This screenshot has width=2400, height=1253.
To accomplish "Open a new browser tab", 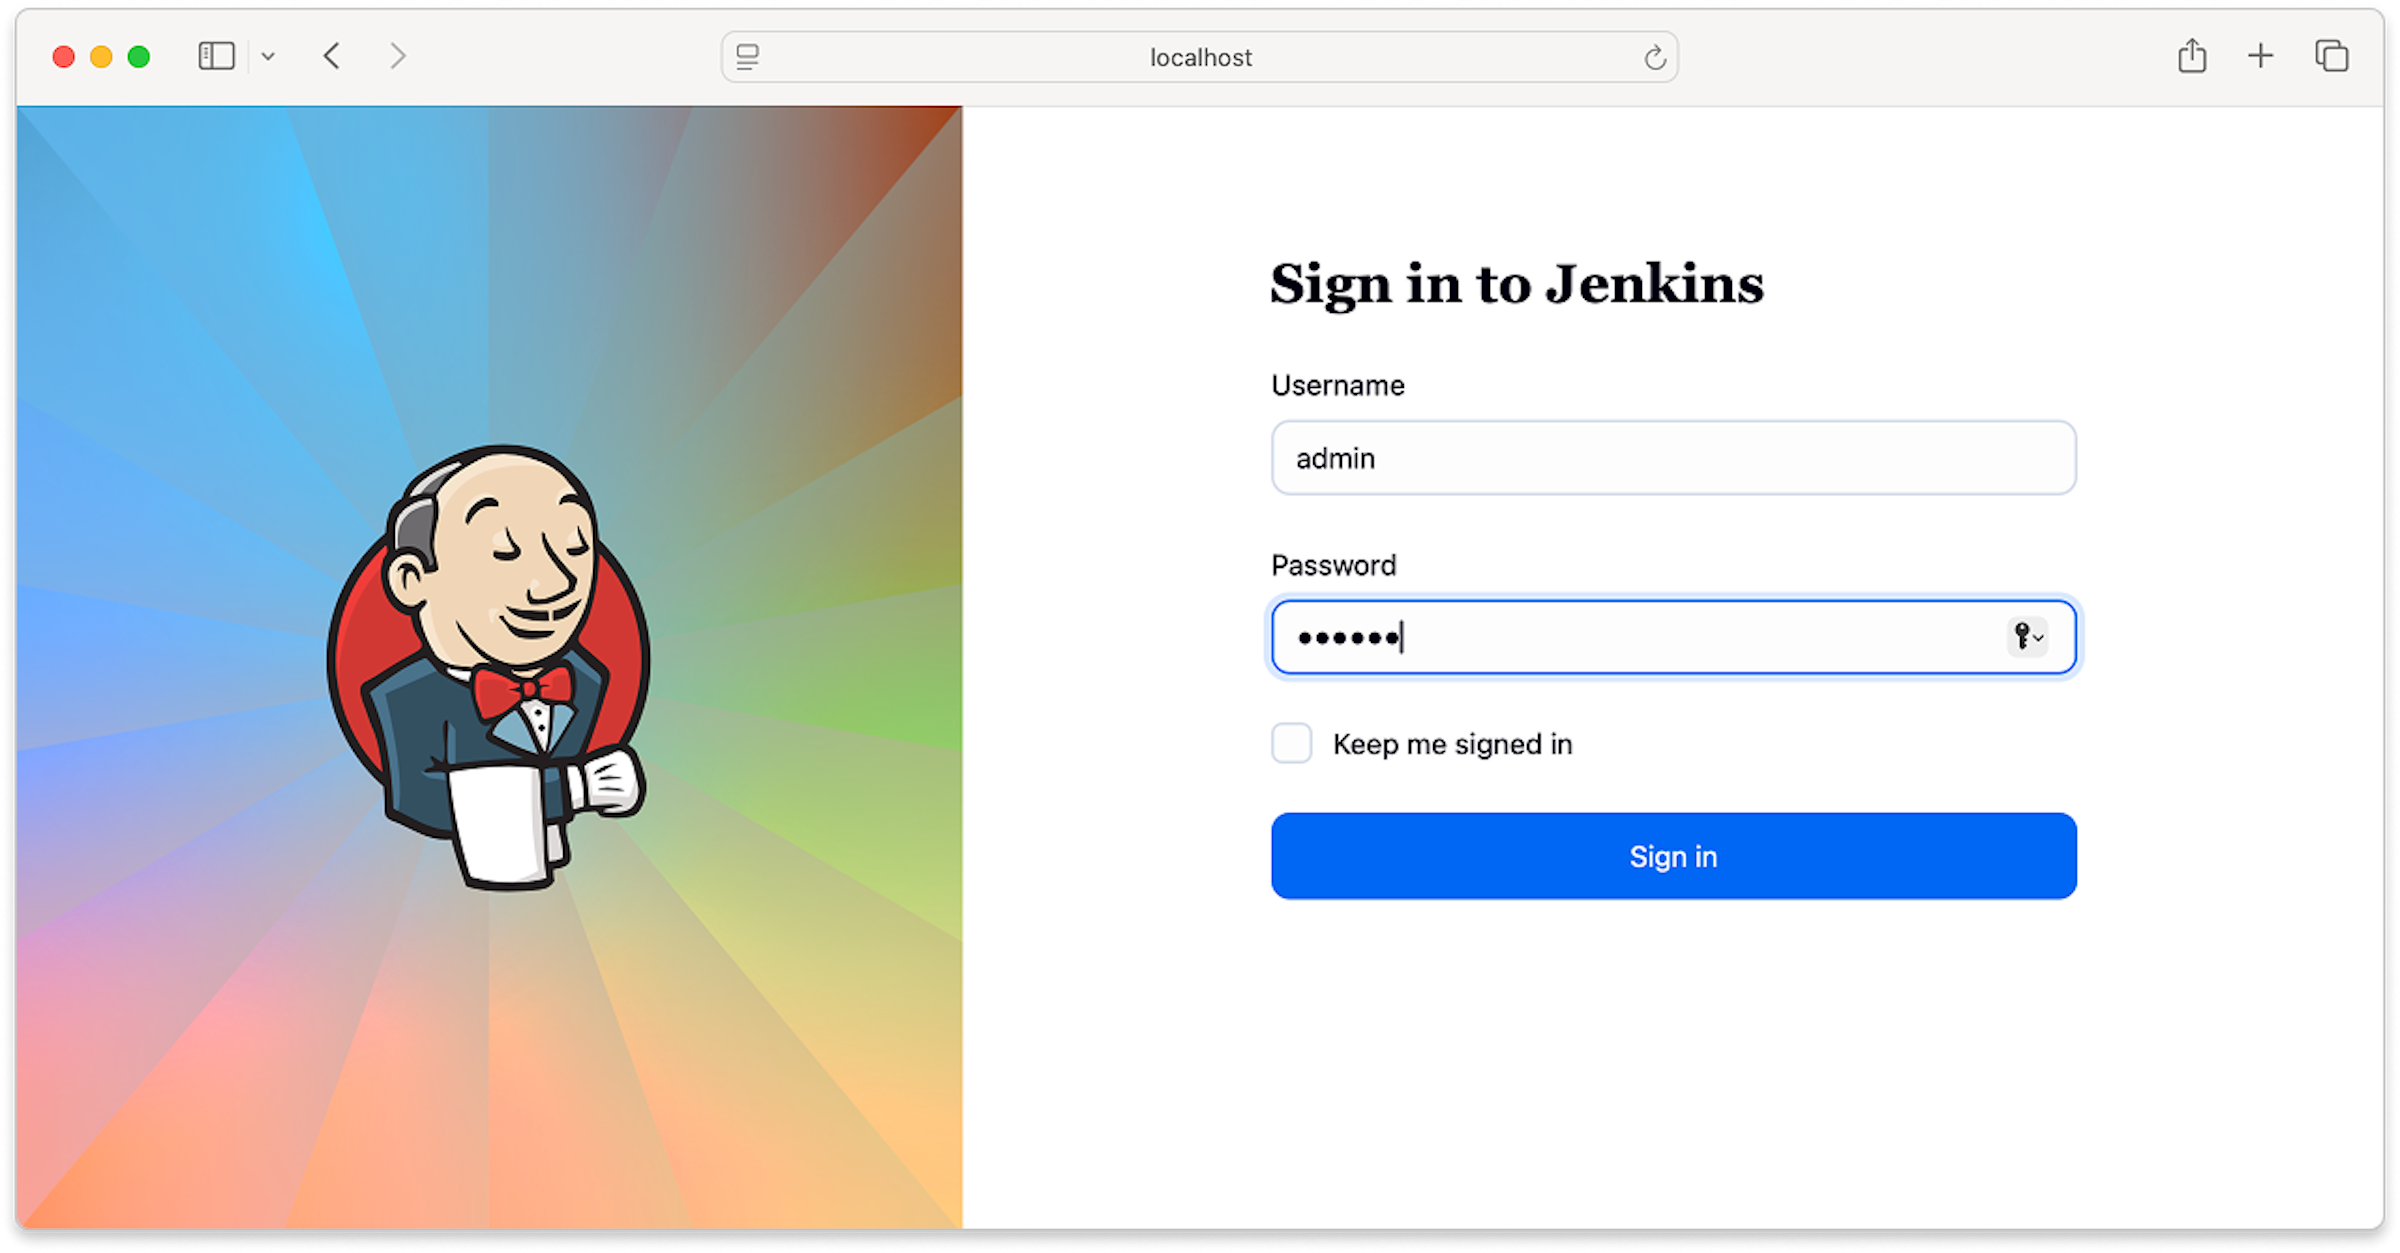I will click(2260, 56).
